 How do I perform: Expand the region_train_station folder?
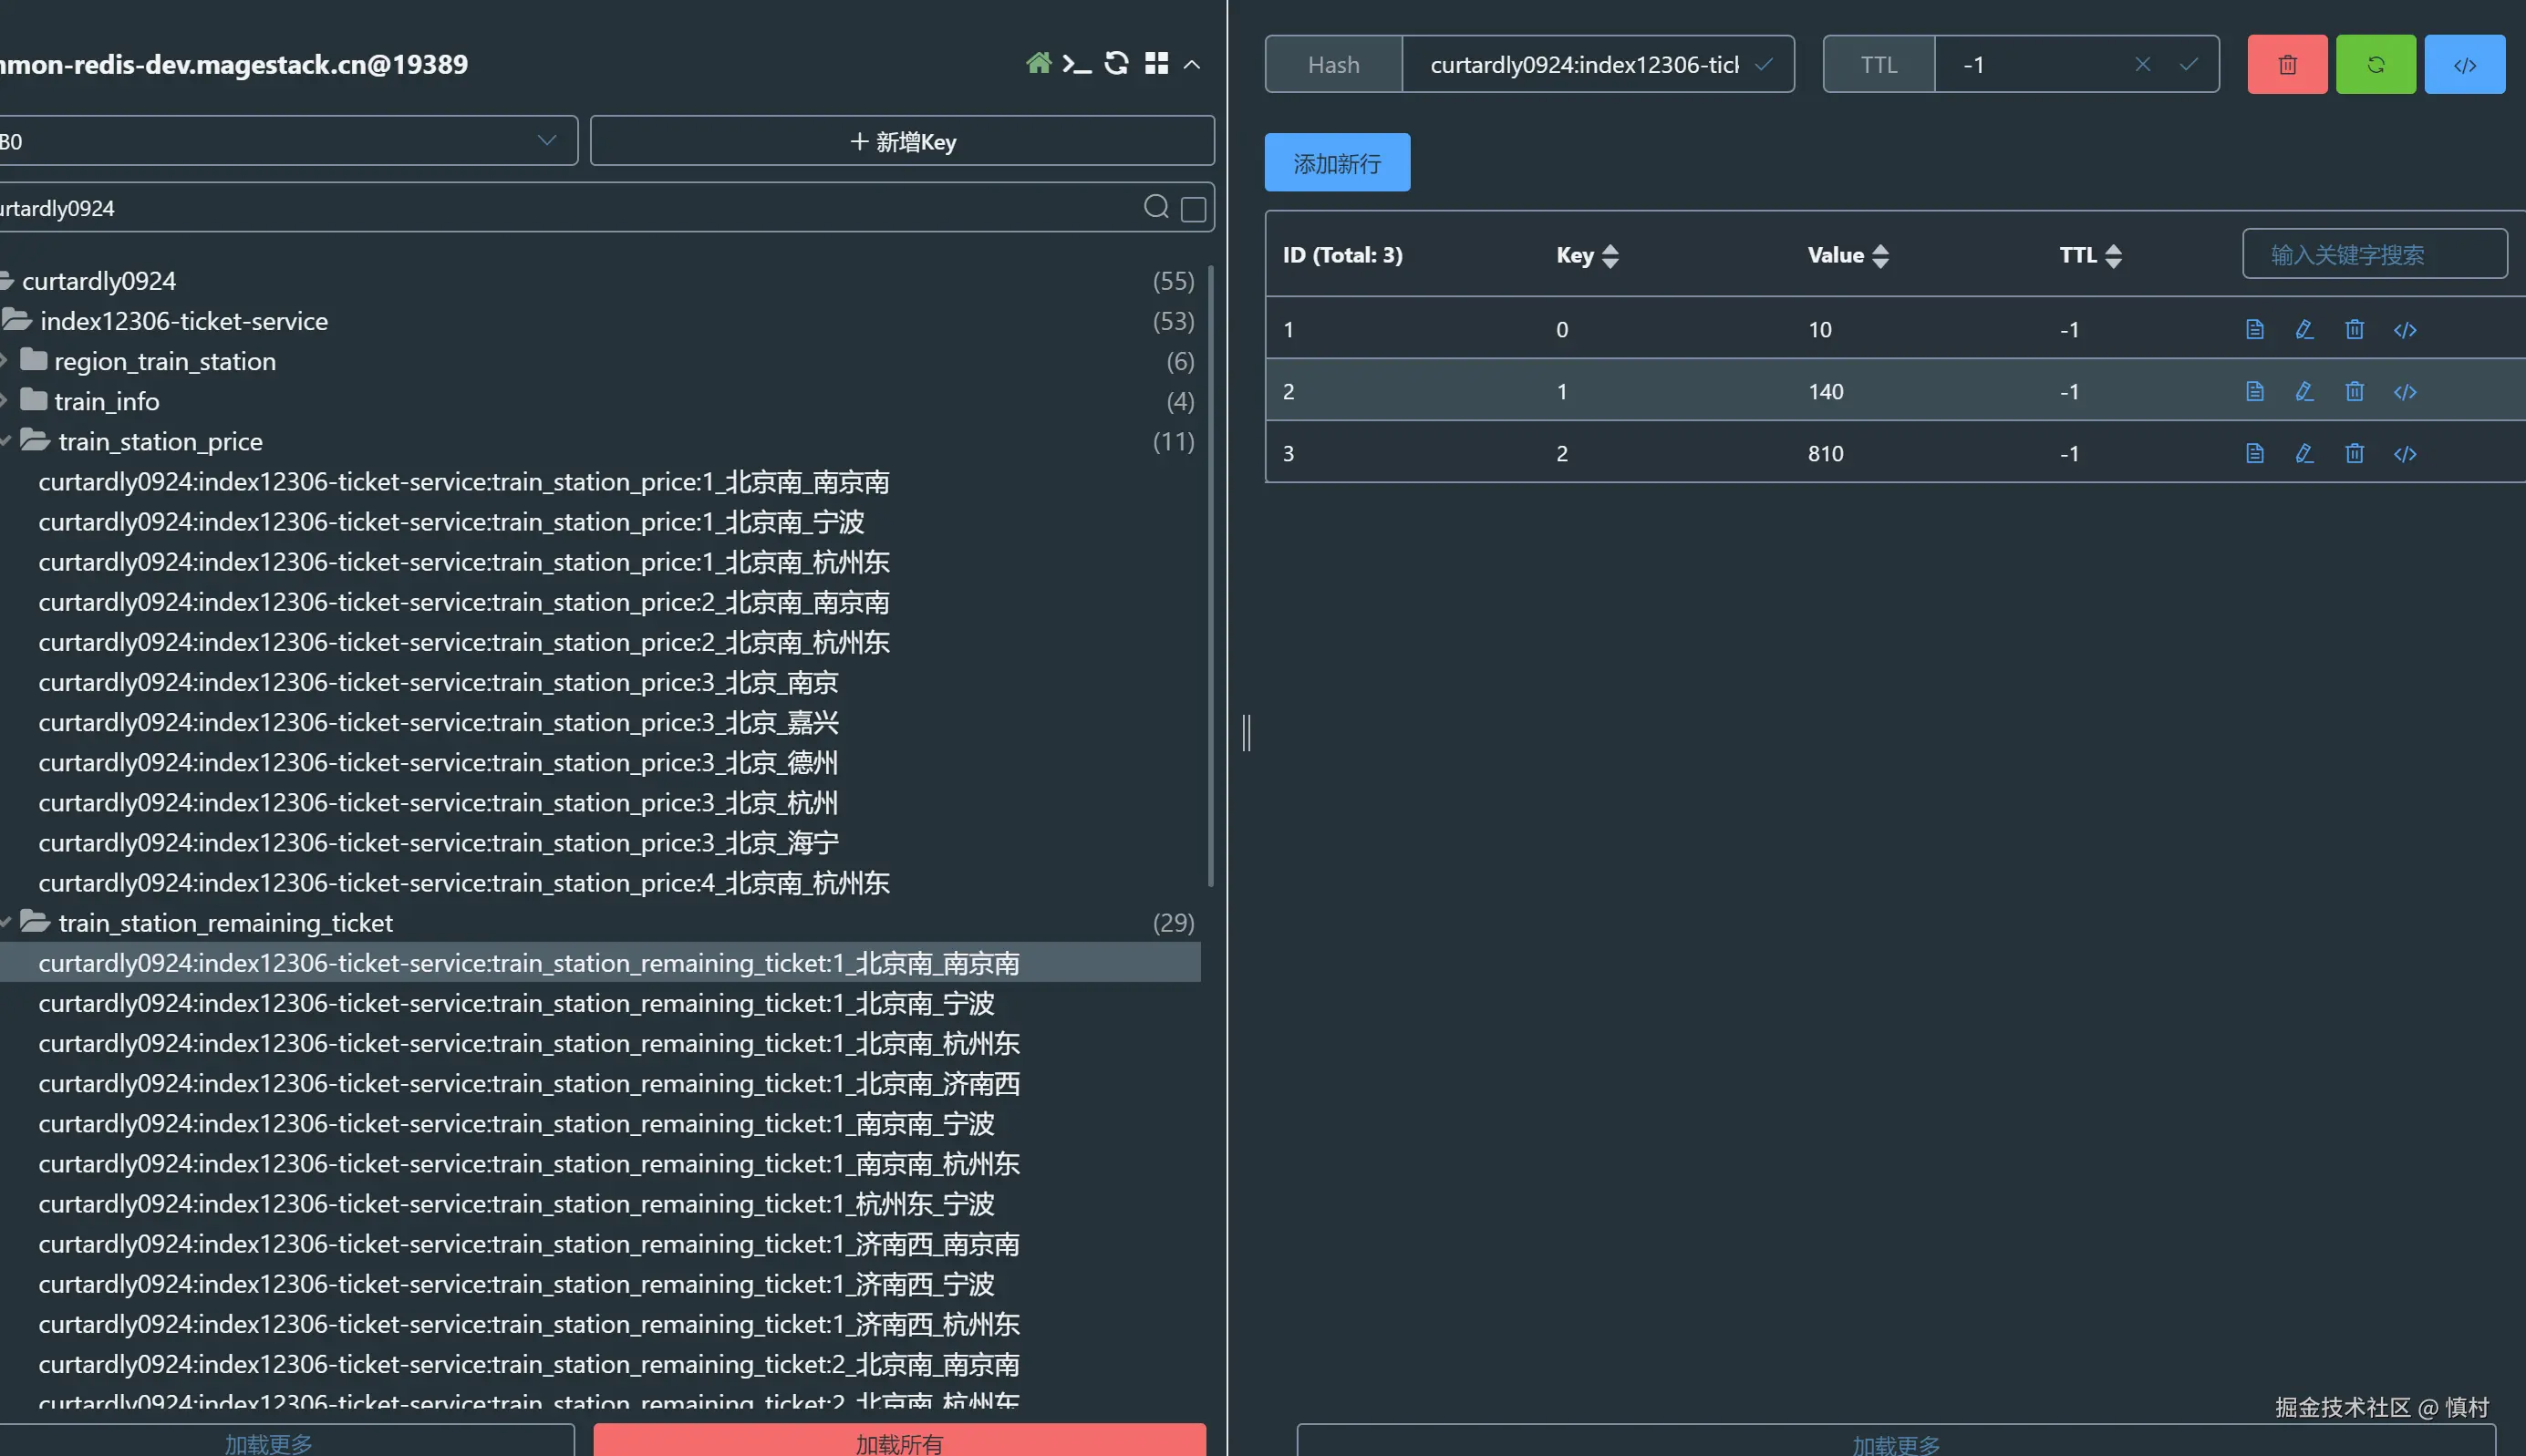[164, 361]
